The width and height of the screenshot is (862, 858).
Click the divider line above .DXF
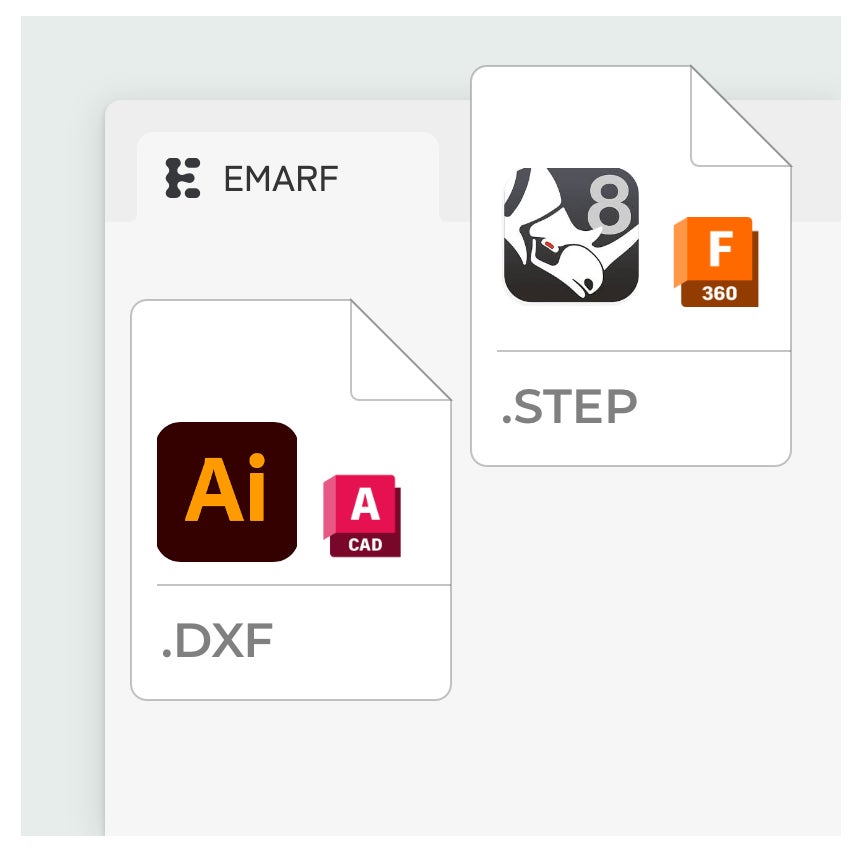[x=303, y=585]
